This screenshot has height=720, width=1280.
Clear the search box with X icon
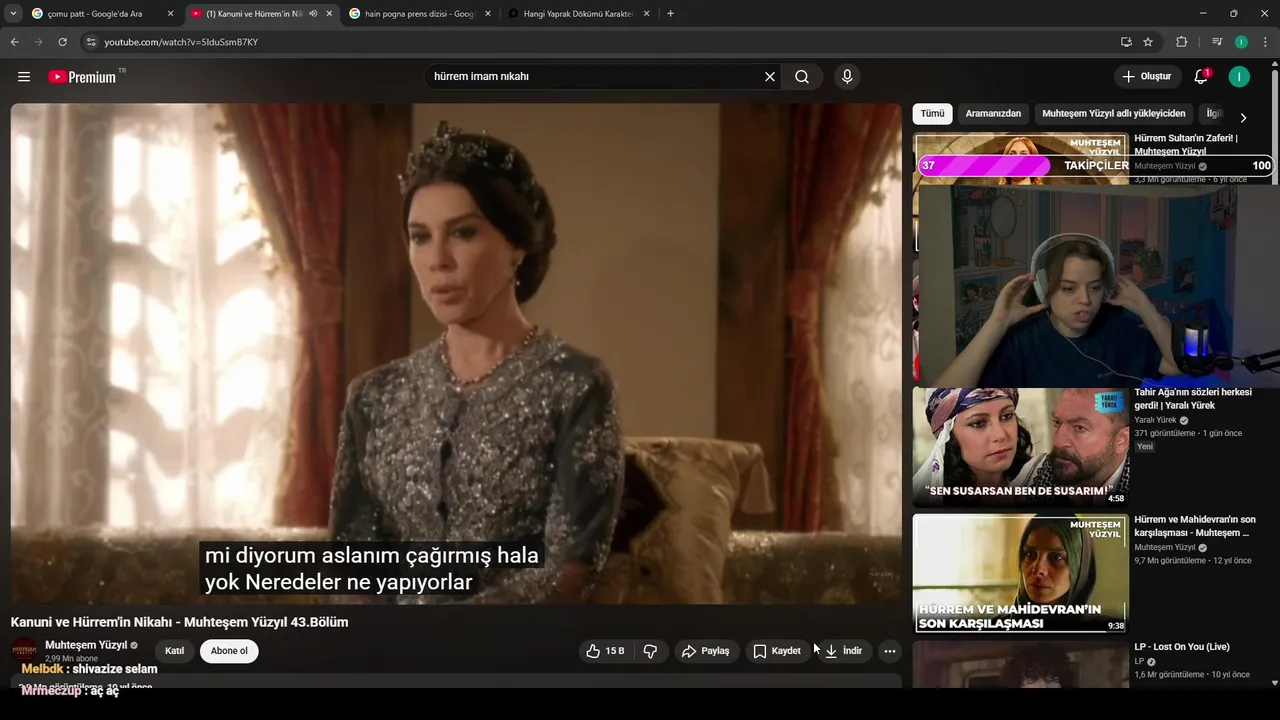770,77
